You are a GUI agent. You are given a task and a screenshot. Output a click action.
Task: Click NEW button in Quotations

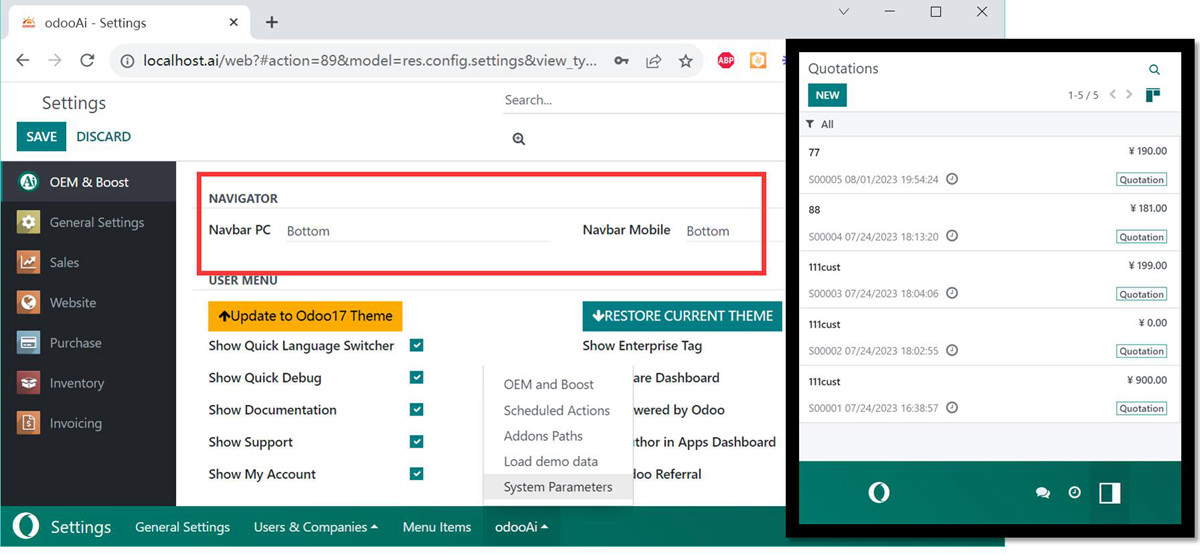pos(827,95)
